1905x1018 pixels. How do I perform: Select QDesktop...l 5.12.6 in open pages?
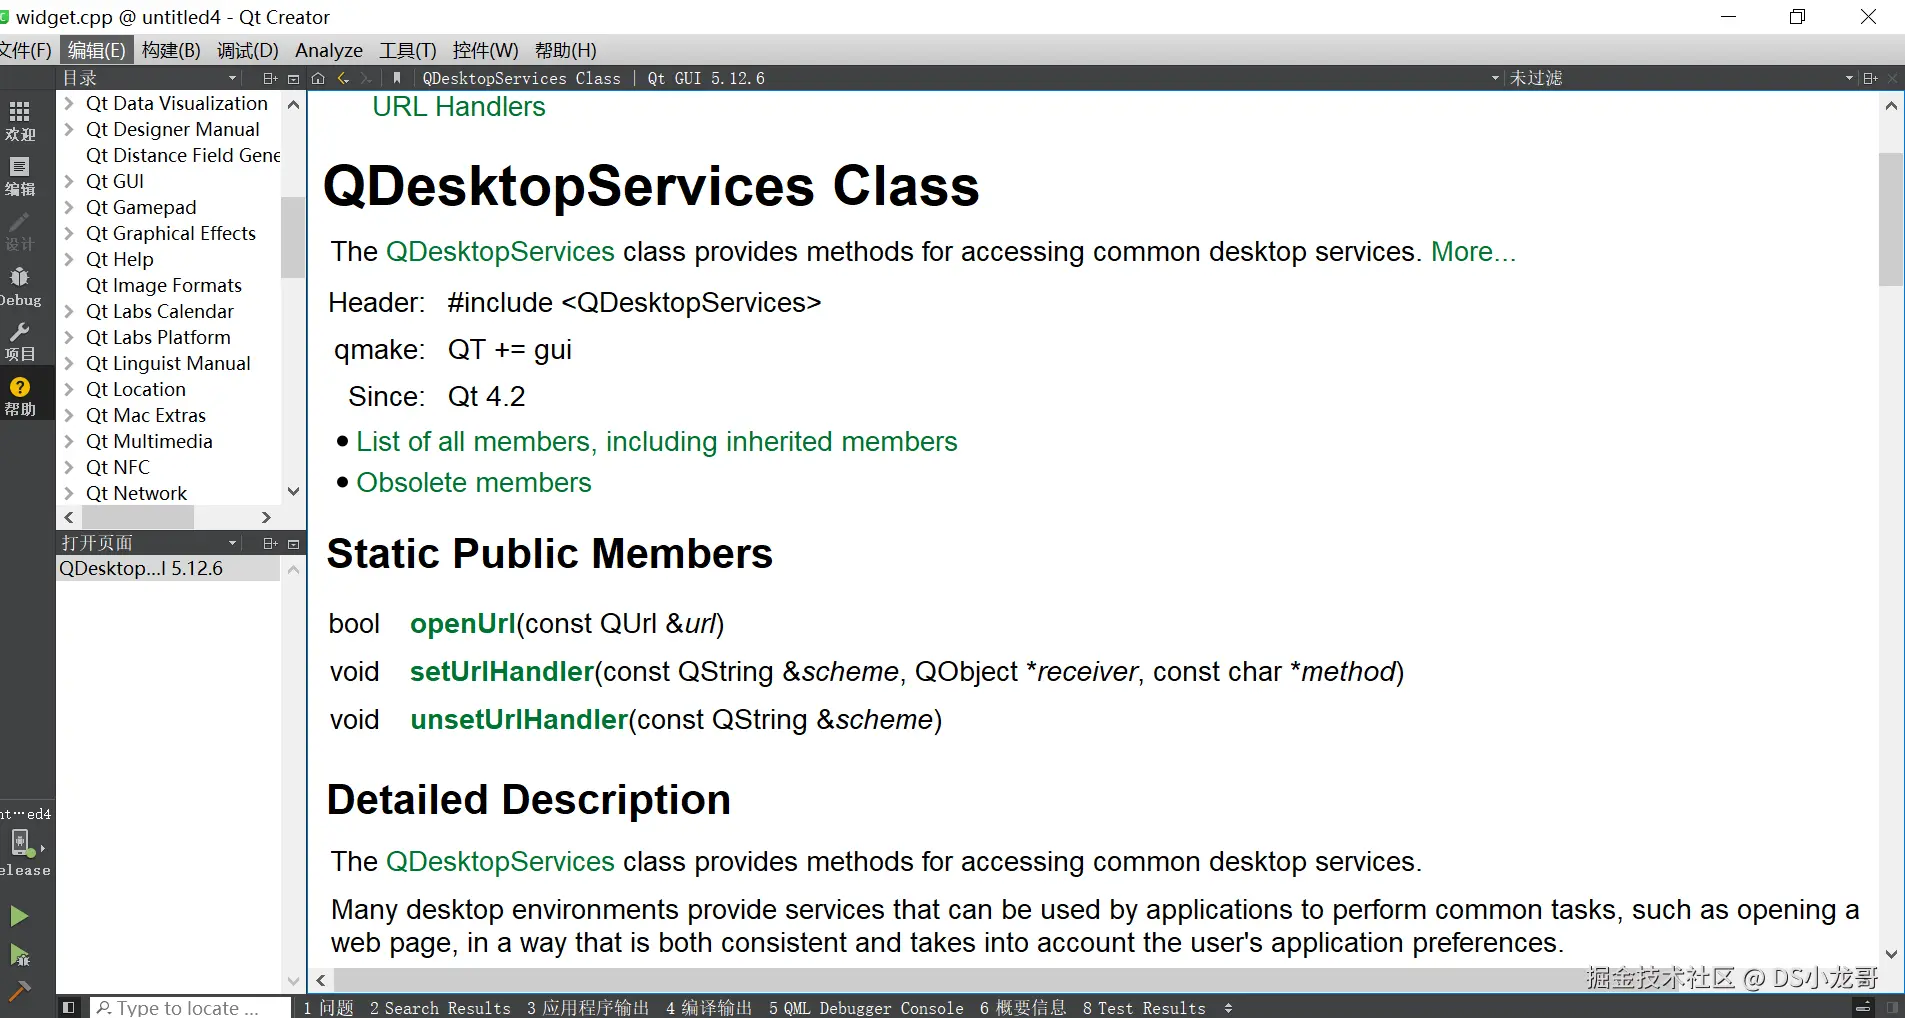click(x=168, y=568)
